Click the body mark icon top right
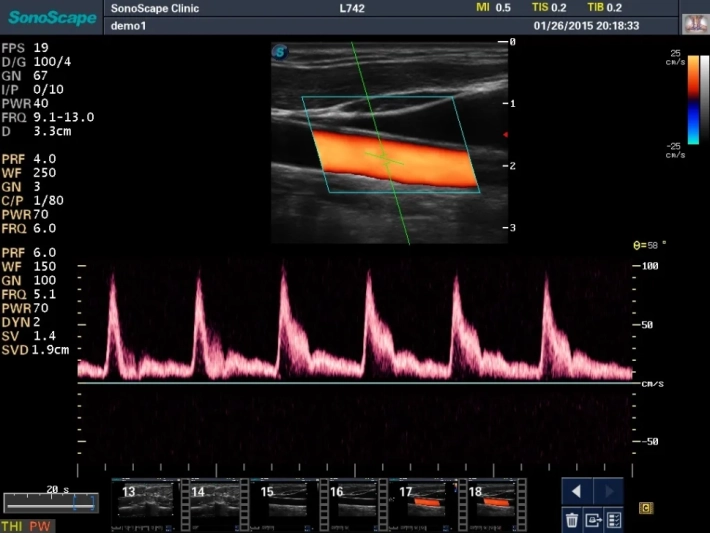 (x=694, y=24)
